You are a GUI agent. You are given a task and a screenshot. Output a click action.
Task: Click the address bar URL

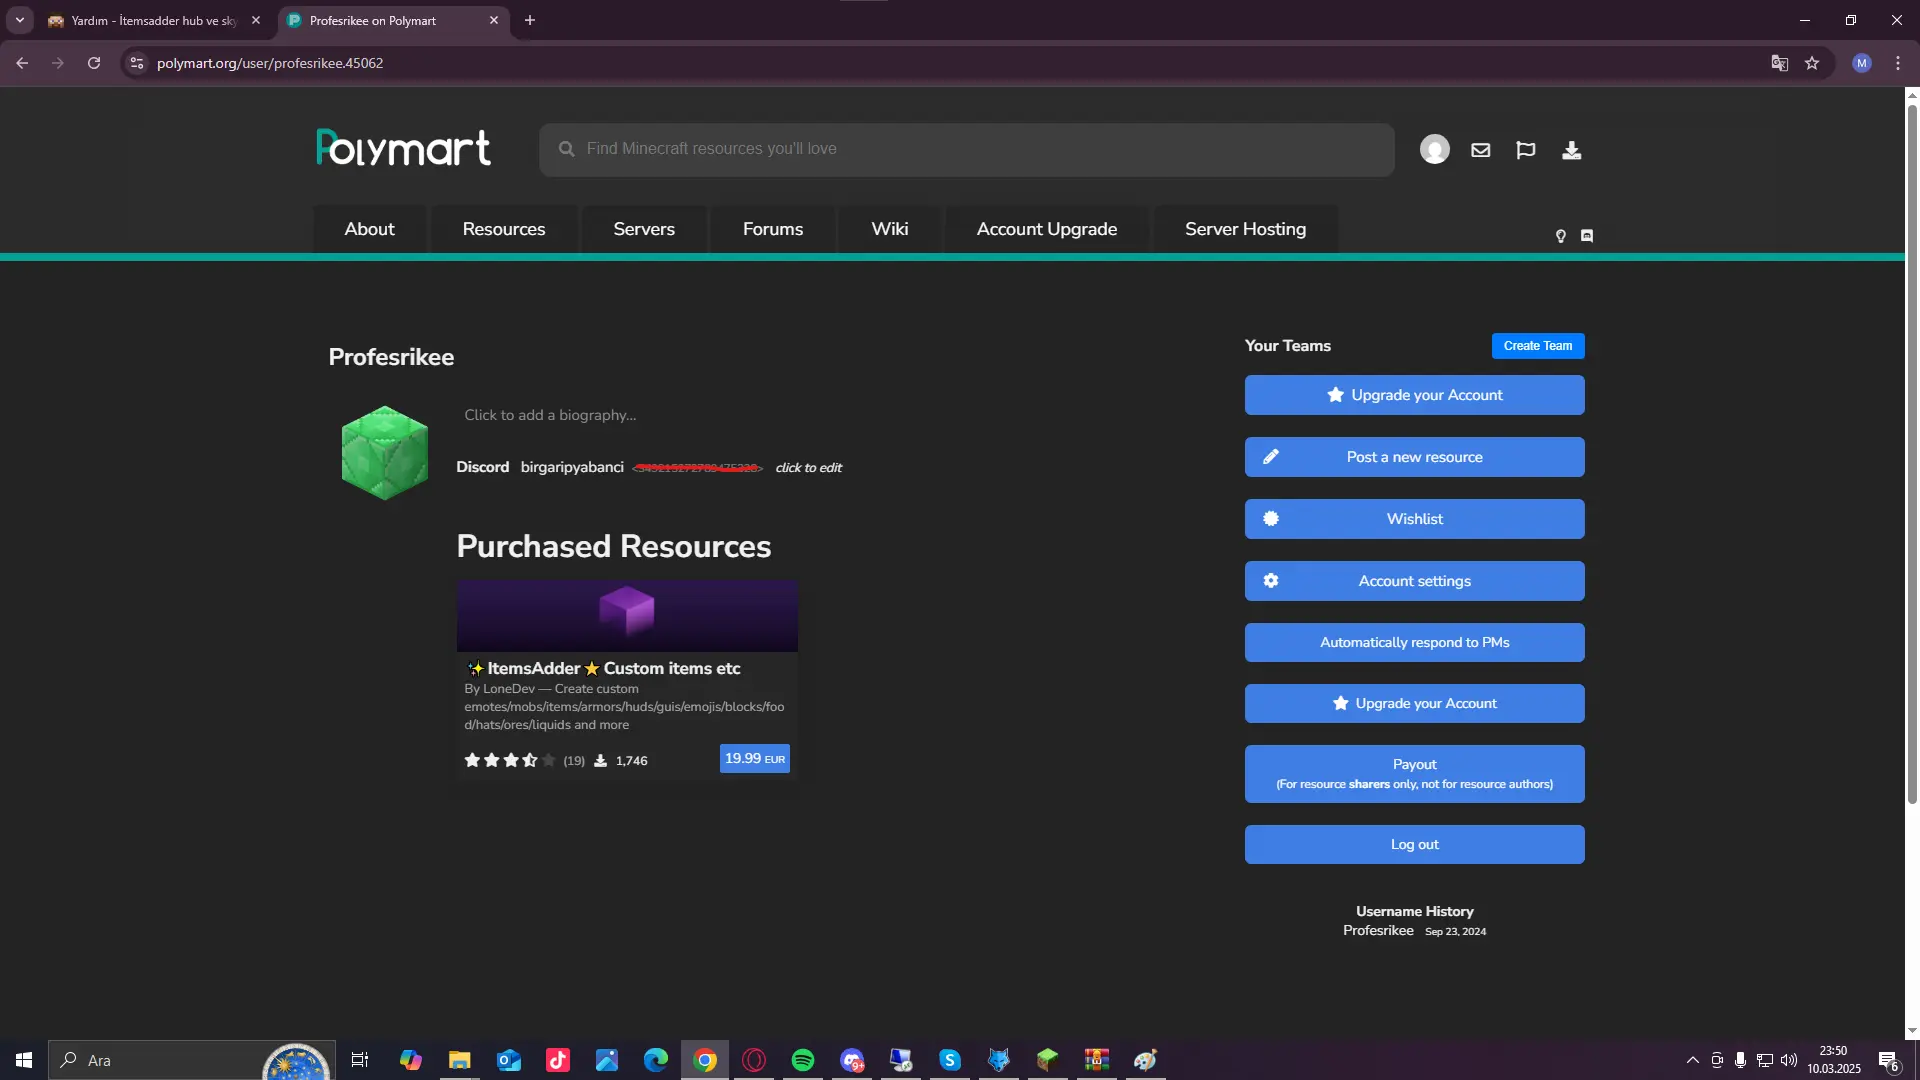click(270, 63)
